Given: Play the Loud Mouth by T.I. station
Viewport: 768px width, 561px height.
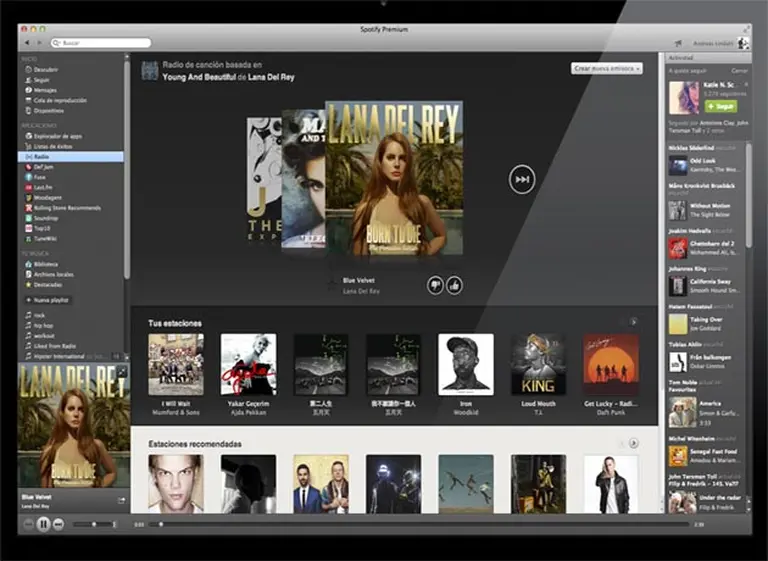Looking at the screenshot, I should (x=538, y=365).
